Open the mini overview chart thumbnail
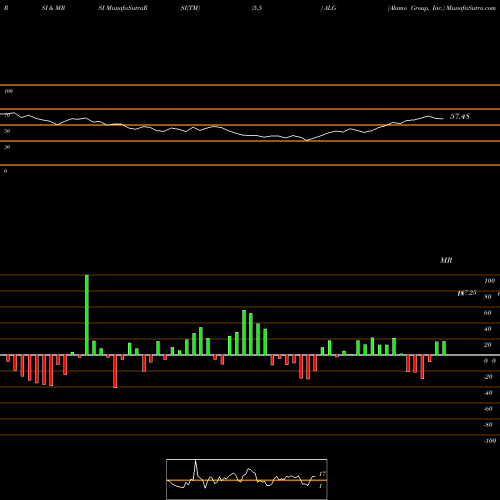The image size is (500, 500). point(247,479)
